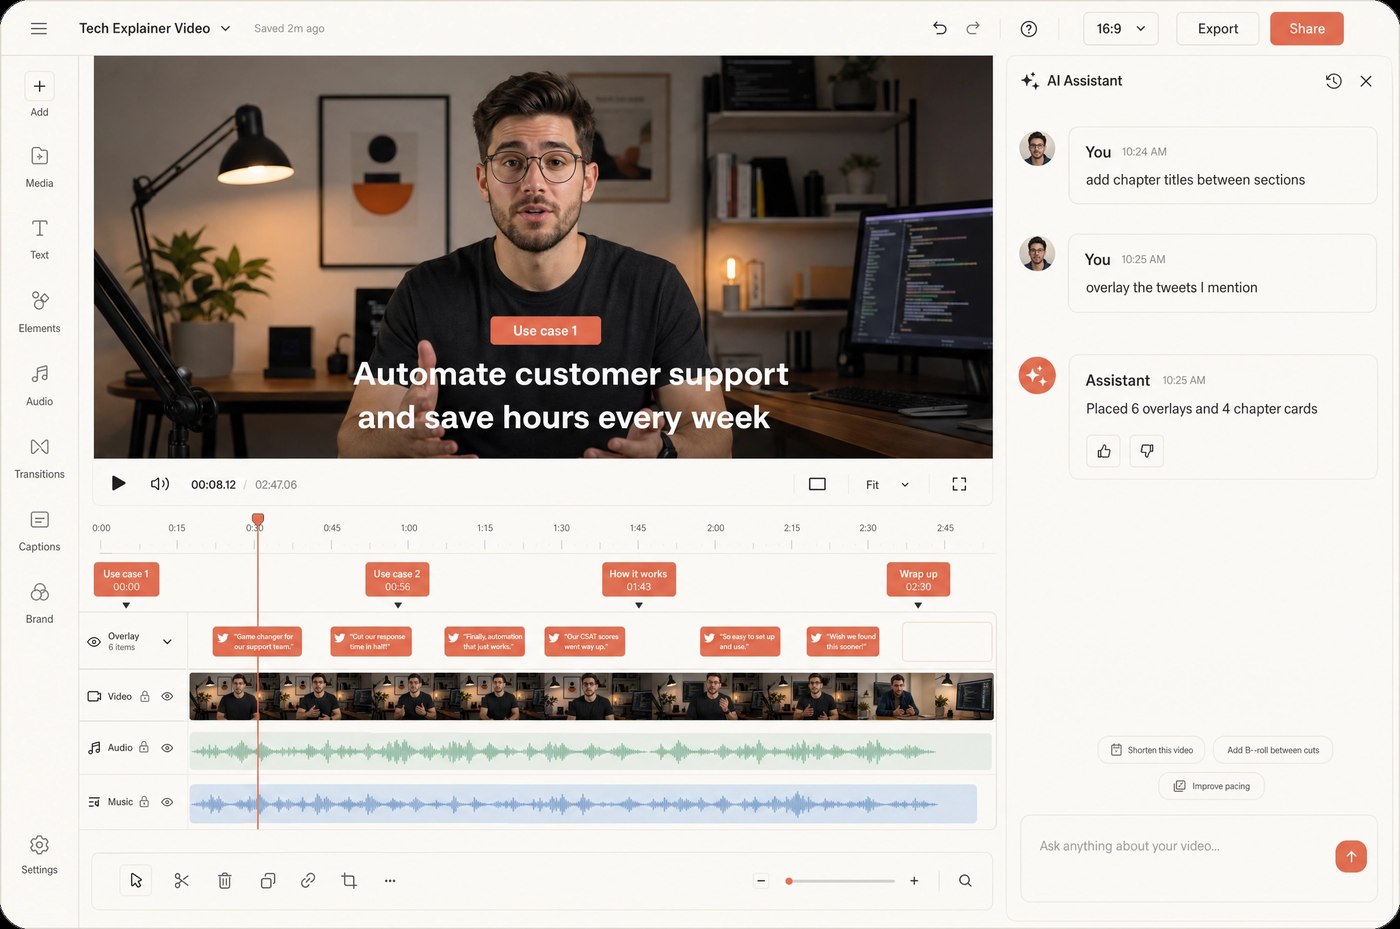
Task: Close the AI Assistant panel
Action: click(x=1366, y=81)
